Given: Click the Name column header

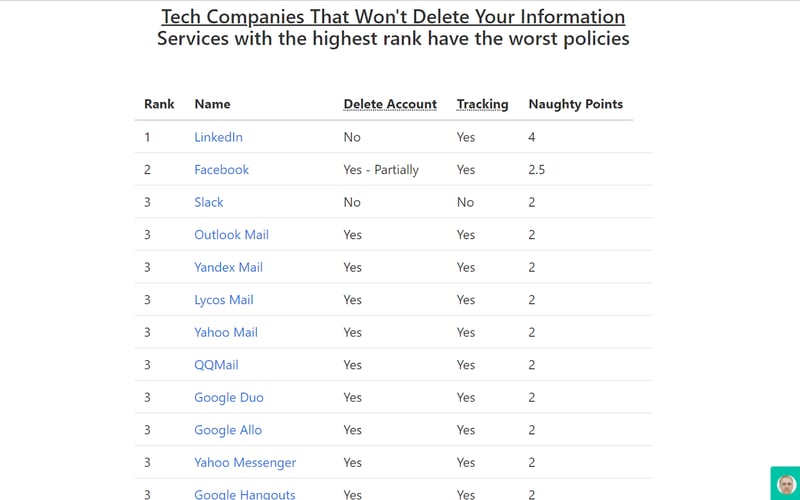Looking at the screenshot, I should 212,104.
